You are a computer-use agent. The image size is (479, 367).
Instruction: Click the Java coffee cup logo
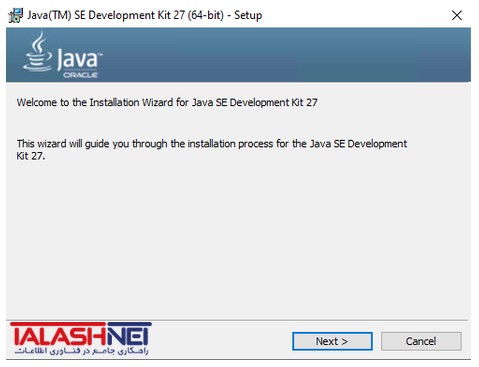point(38,52)
